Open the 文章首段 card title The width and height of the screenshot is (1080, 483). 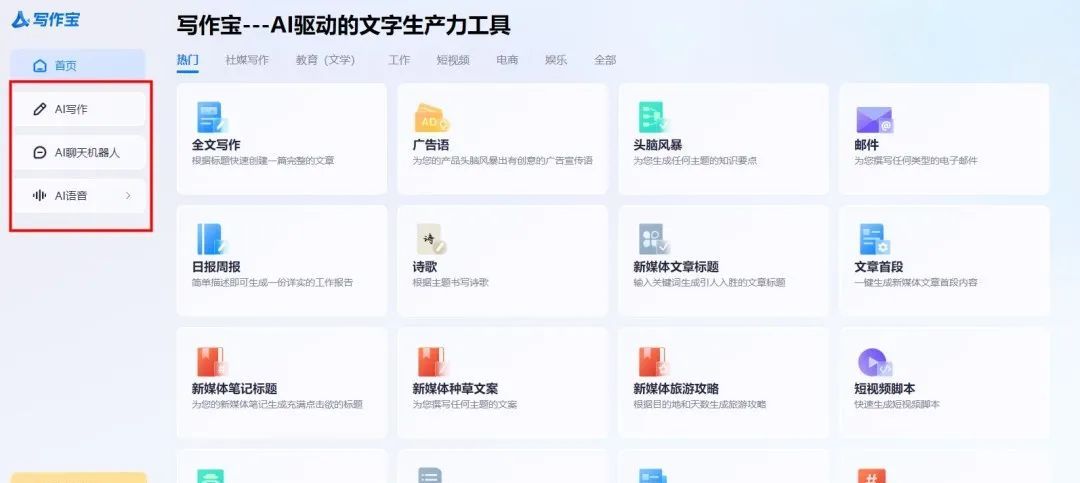click(879, 267)
